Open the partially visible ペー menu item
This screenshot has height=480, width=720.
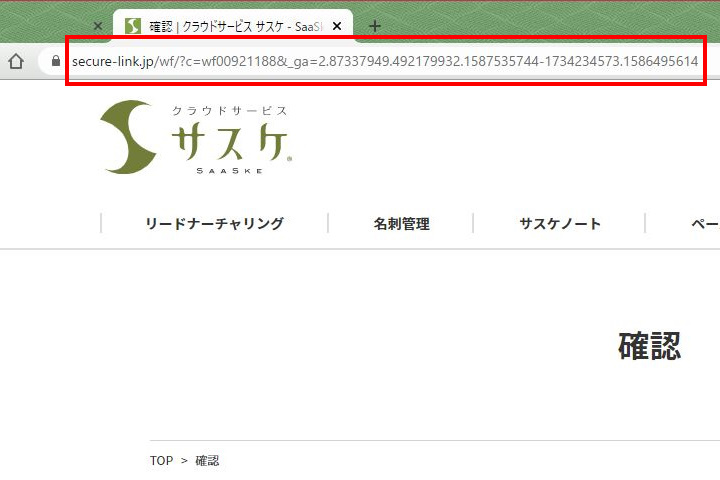(704, 224)
